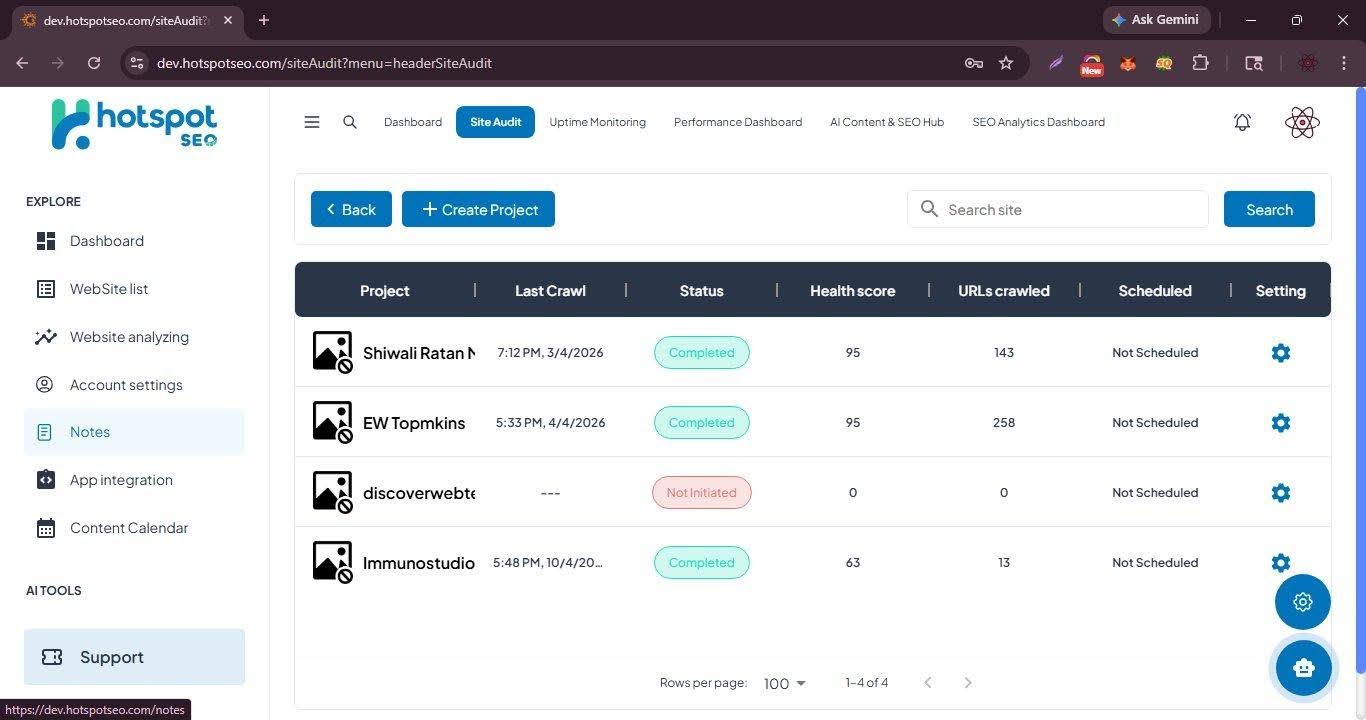Open WebSite list in sidebar
Image resolution: width=1366 pixels, height=720 pixels.
tap(134, 289)
